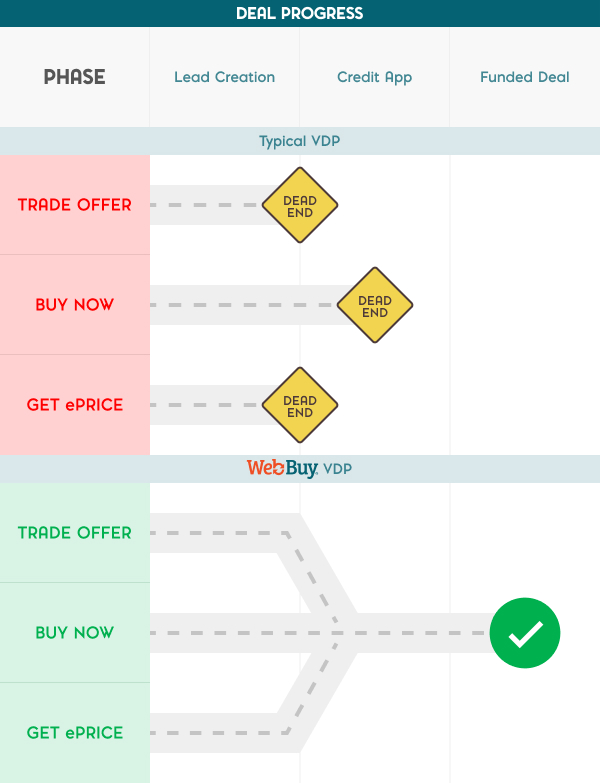Click the PHASE header cell
The image size is (600, 783).
(x=75, y=77)
